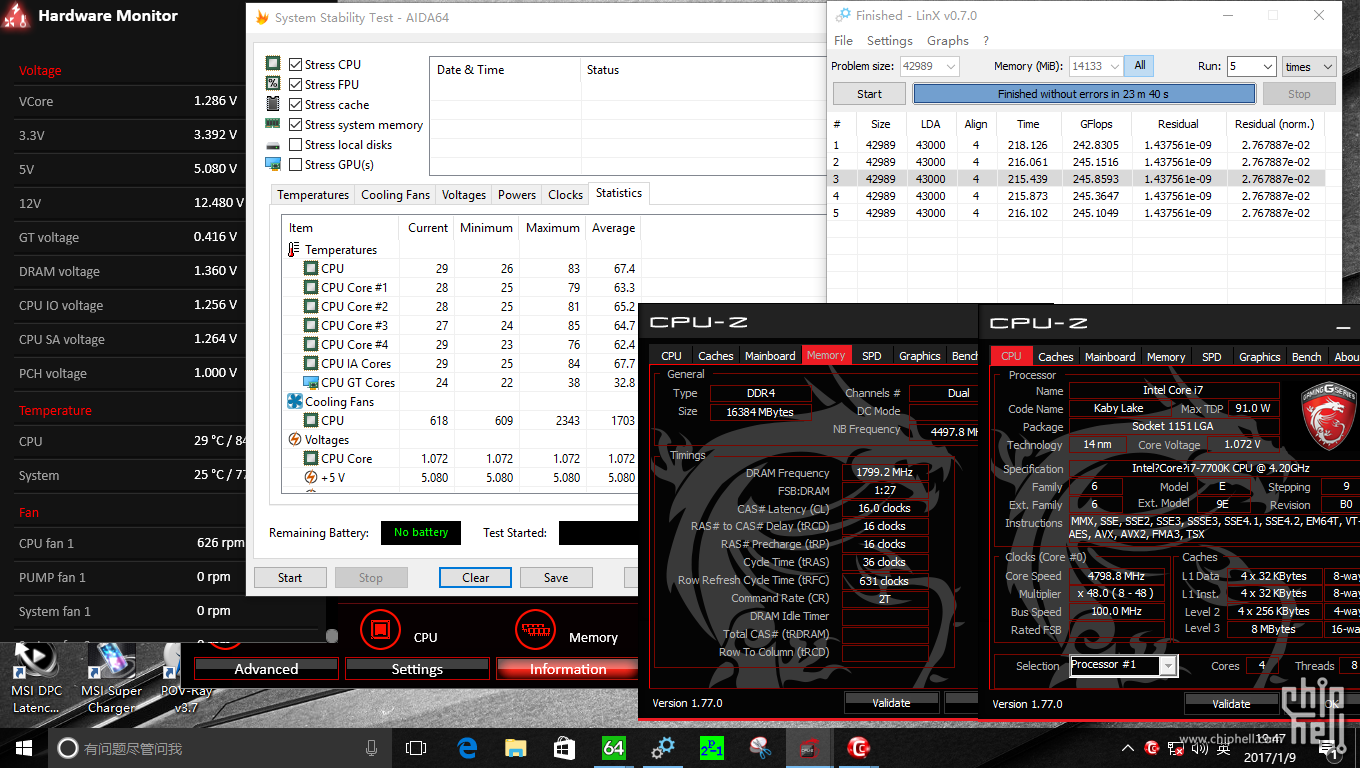Image resolution: width=1360 pixels, height=768 pixels.
Task: Enable the Stress local disks checkbox
Action: [x=295, y=144]
